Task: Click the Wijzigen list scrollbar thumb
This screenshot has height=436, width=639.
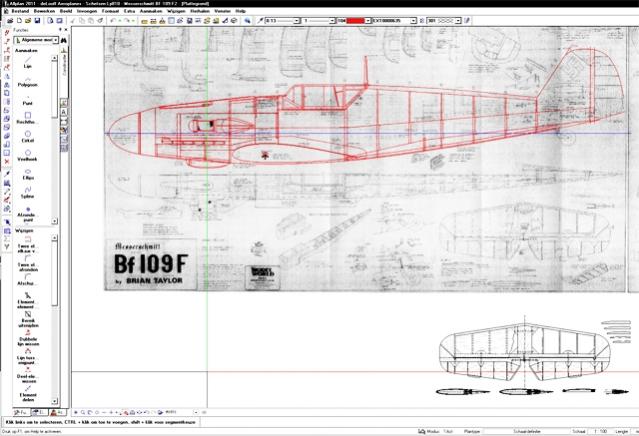Action: 55,273
